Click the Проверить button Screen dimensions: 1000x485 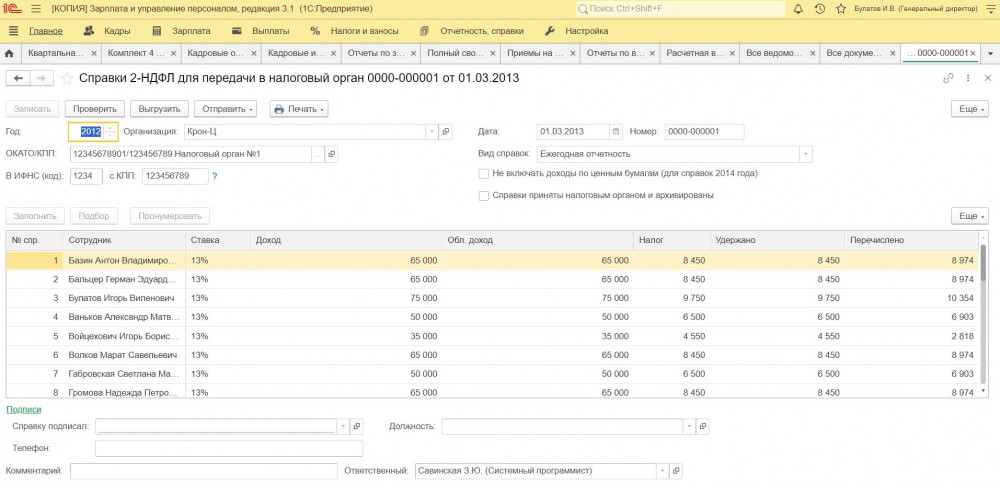click(96, 108)
